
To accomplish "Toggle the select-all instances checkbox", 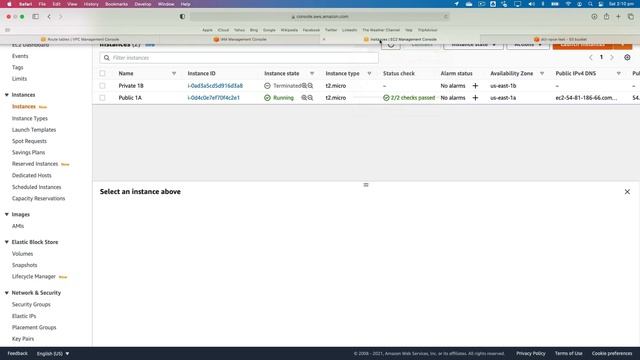I will (x=102, y=73).
